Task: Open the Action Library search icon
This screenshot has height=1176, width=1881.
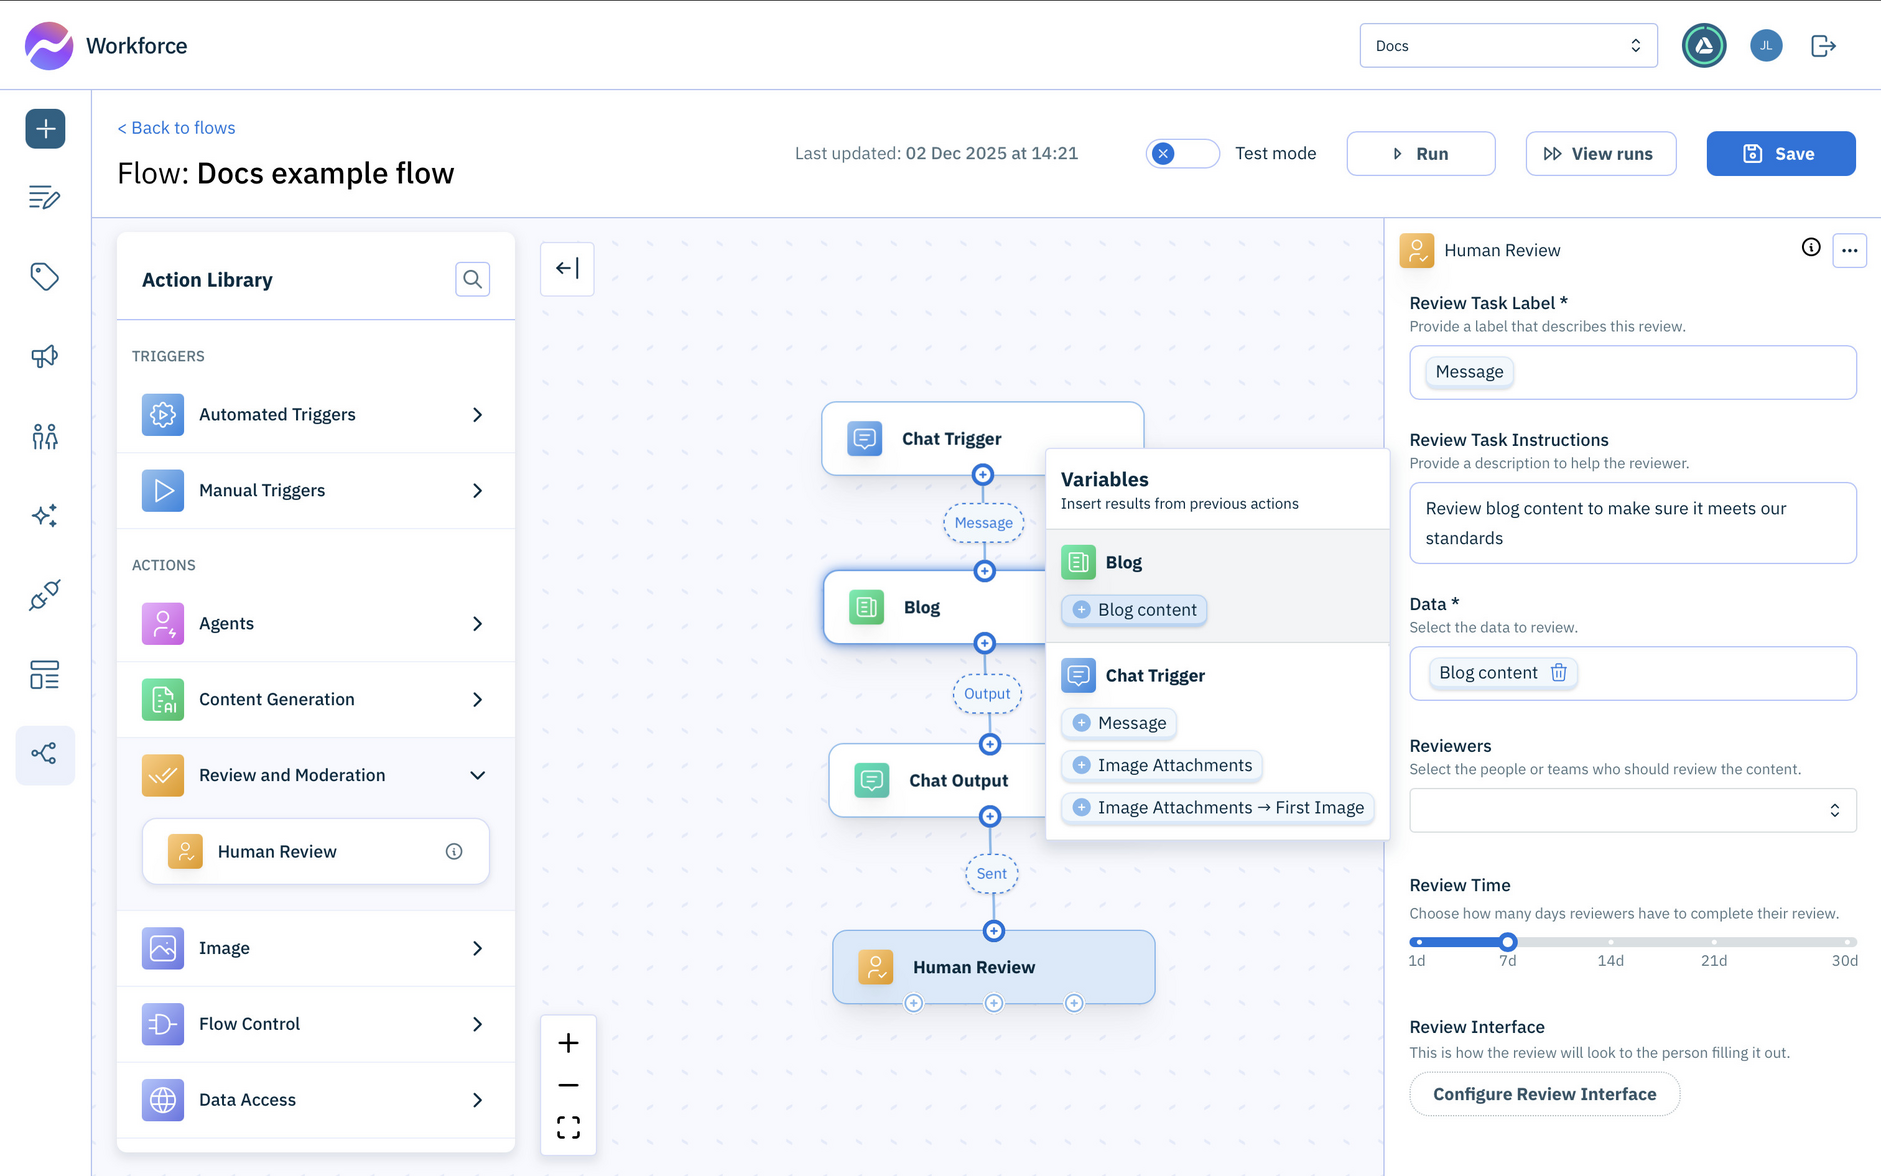Action: 472,279
